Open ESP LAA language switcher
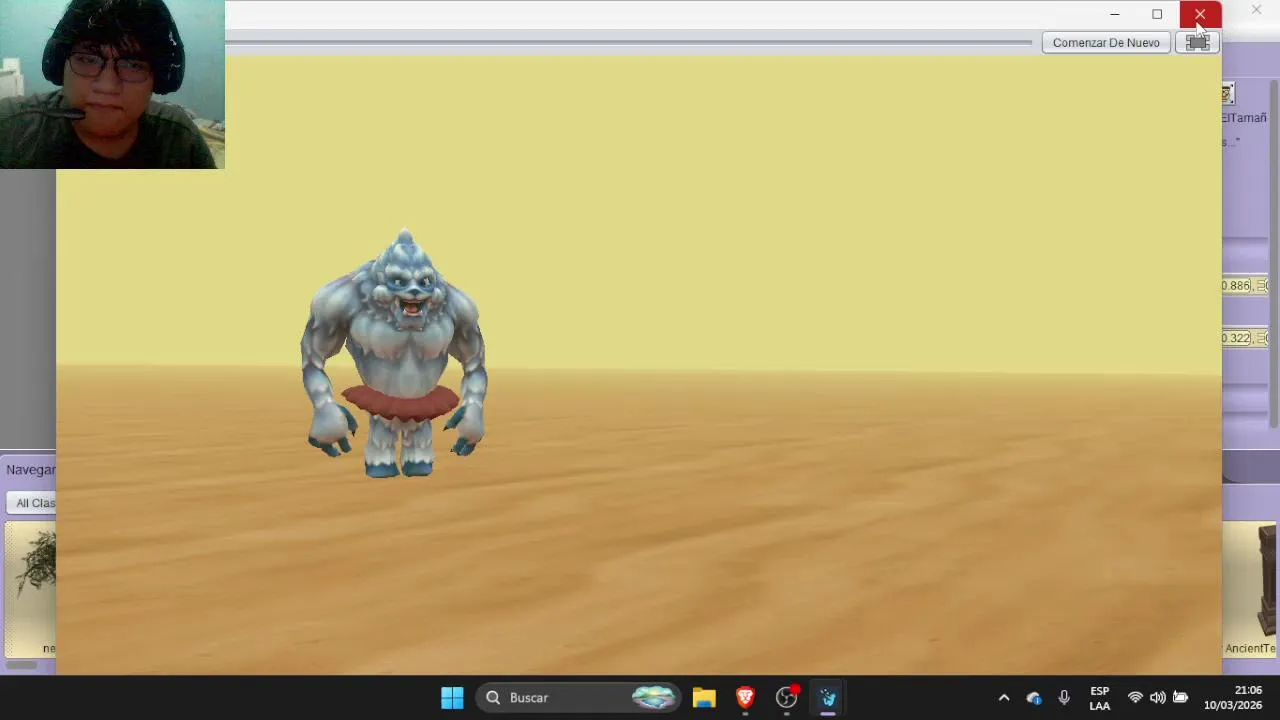Viewport: 1280px width, 720px height. (x=1099, y=698)
